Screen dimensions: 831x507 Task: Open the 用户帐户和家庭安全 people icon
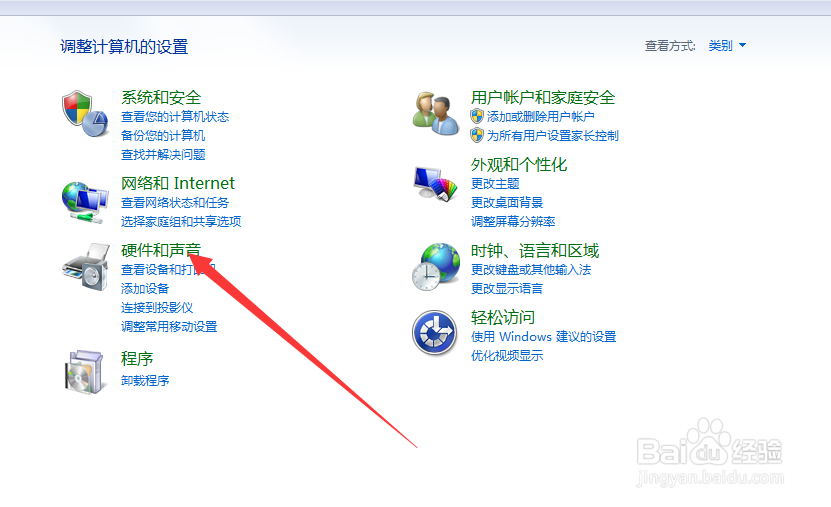[x=436, y=113]
